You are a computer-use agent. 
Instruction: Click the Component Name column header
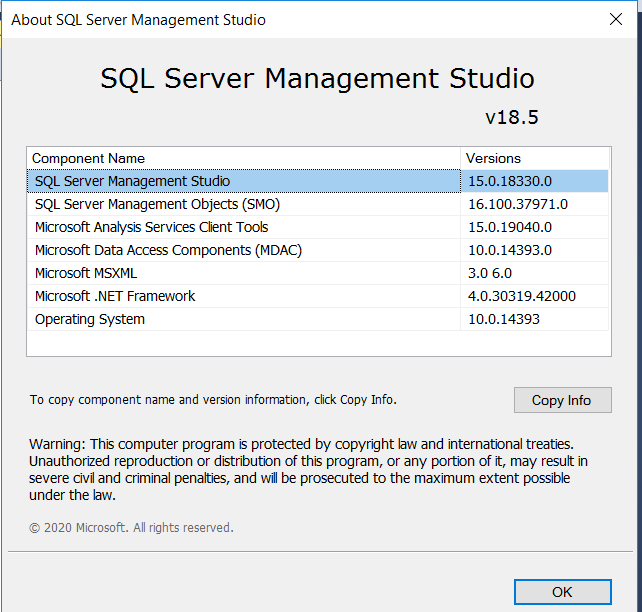244,158
